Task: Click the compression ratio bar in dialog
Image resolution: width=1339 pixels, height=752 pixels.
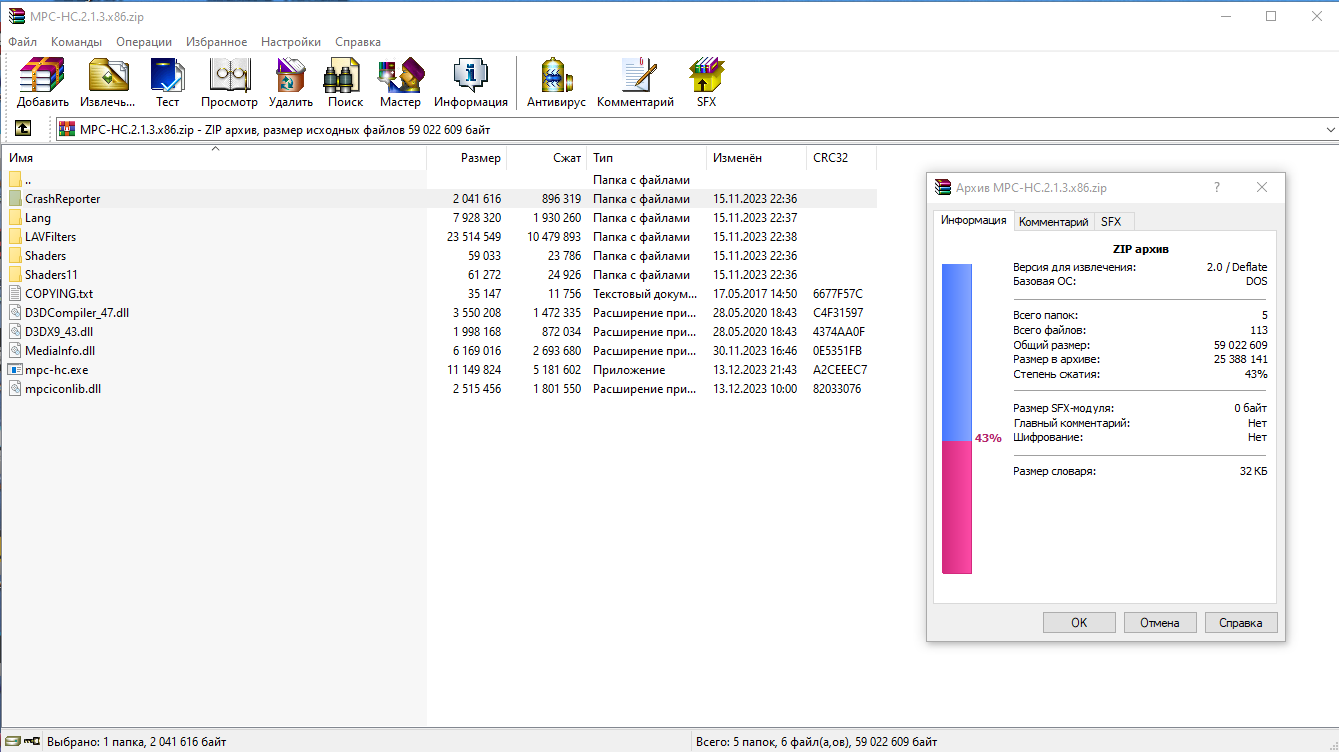Action: coord(956,419)
